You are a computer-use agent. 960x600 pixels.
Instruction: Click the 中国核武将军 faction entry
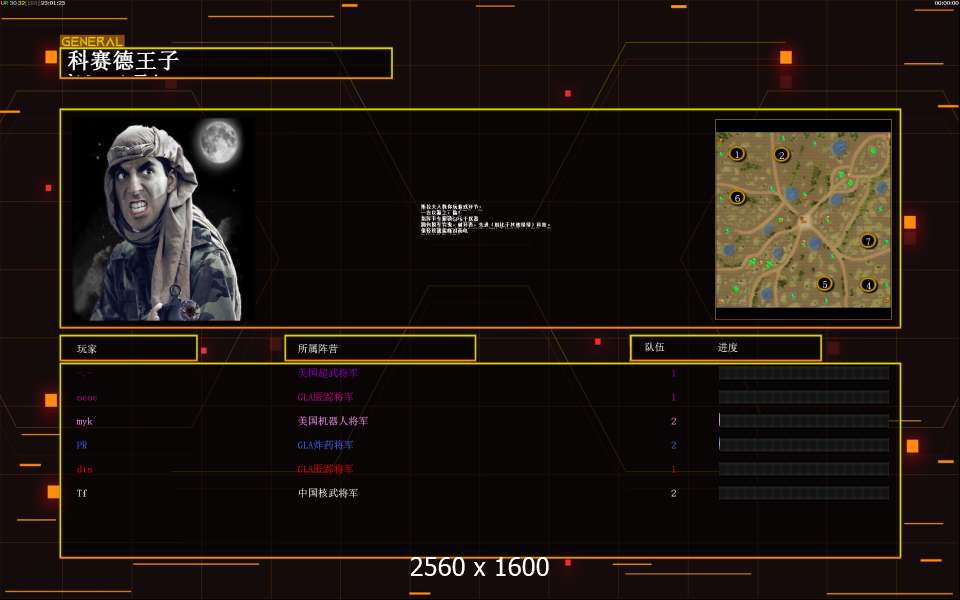click(327, 493)
